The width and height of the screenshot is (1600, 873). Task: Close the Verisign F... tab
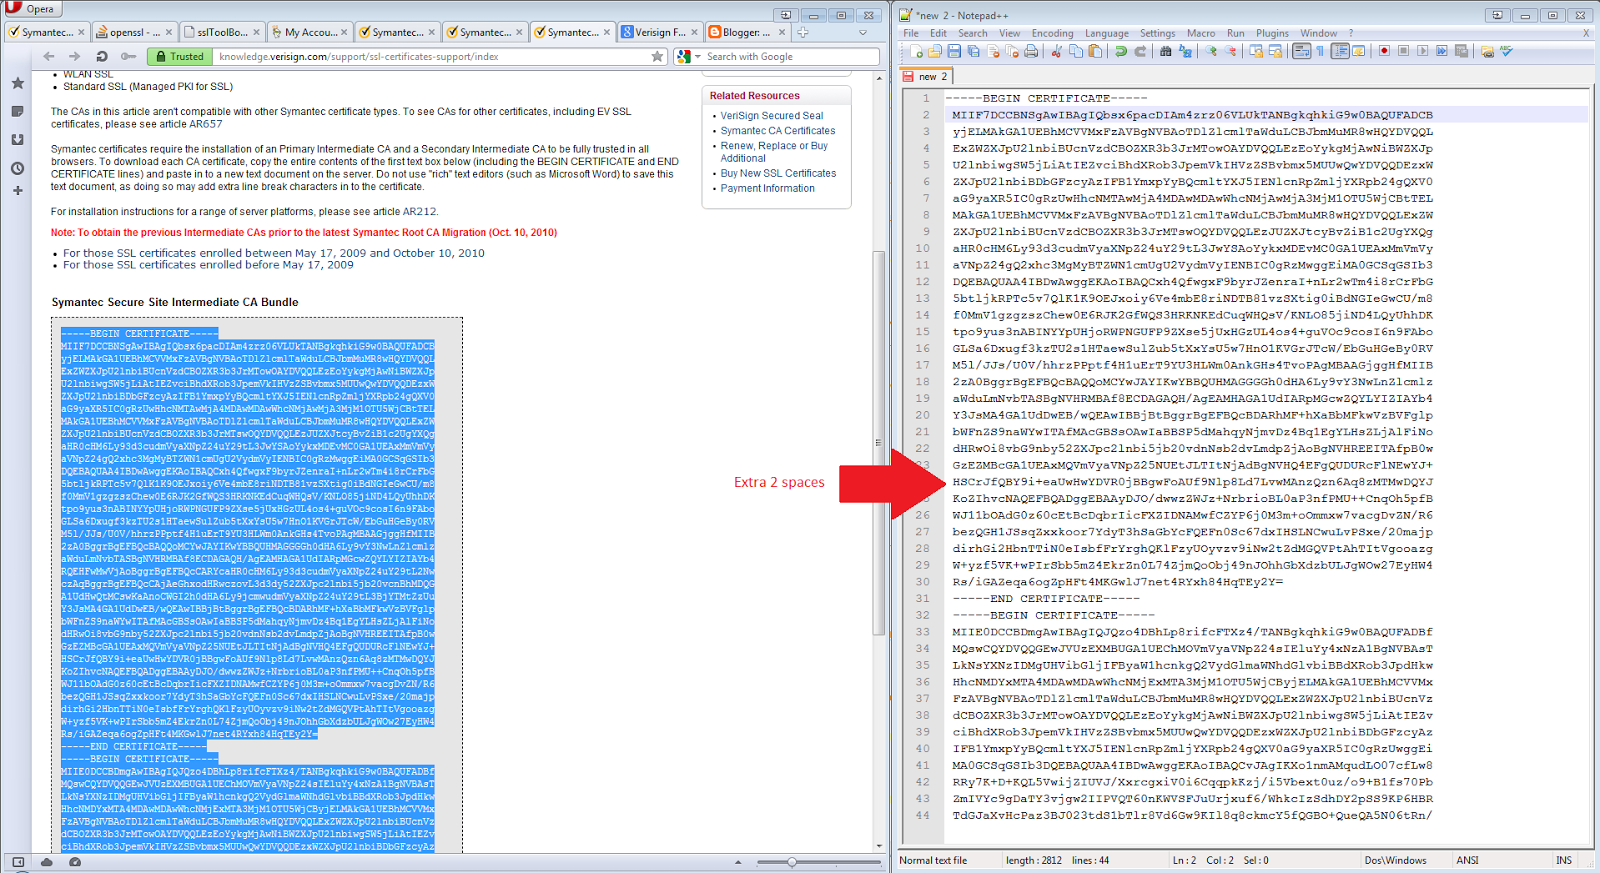point(695,32)
